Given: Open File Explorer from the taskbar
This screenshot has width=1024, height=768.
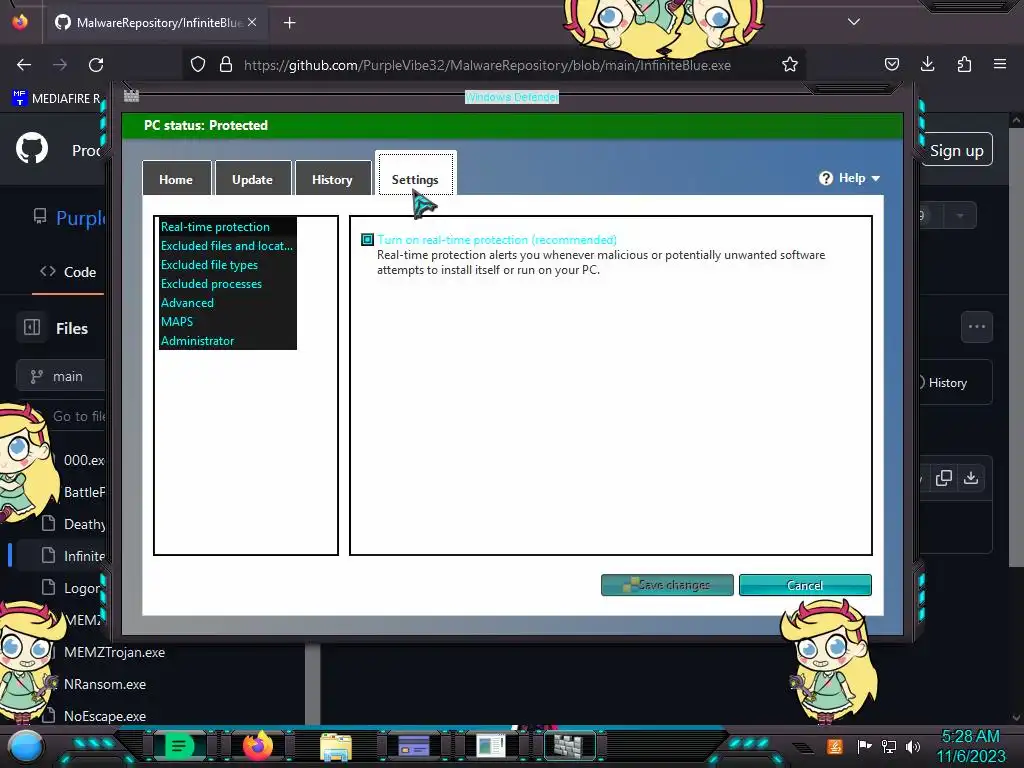Looking at the screenshot, I should 336,746.
